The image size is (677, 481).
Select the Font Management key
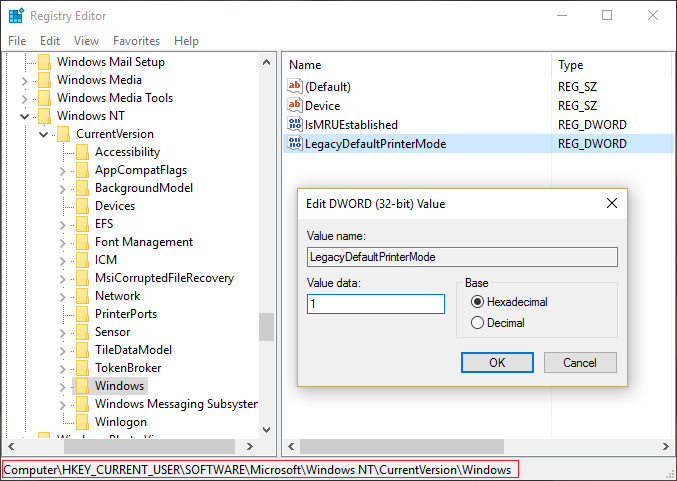coord(143,242)
